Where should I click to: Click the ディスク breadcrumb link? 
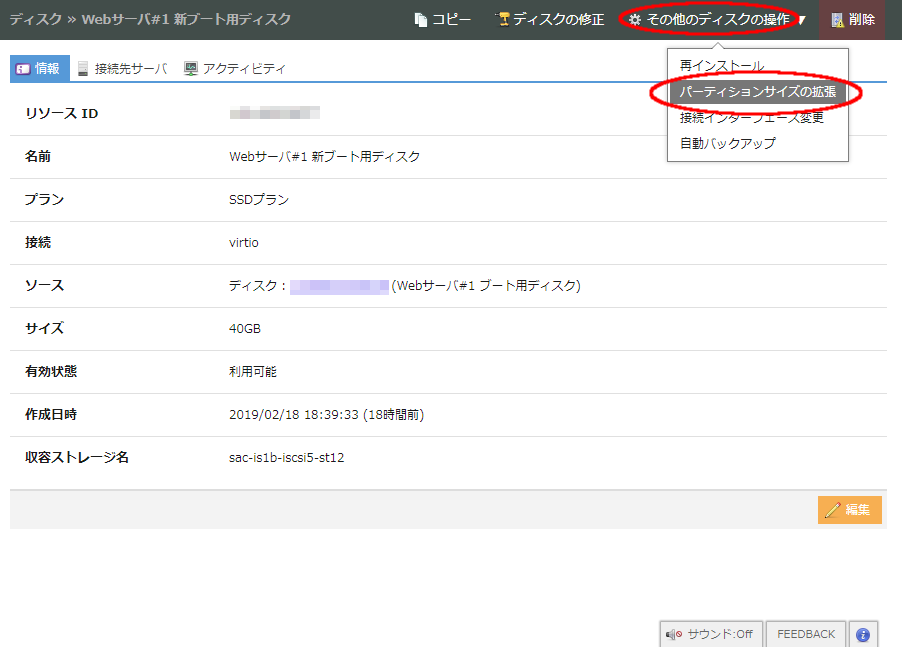click(x=35, y=19)
